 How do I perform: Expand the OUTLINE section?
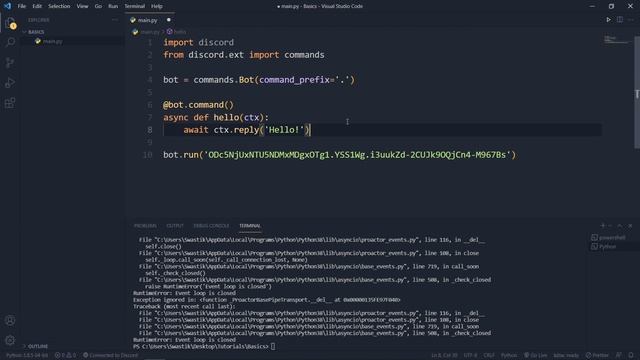[x=36, y=346]
